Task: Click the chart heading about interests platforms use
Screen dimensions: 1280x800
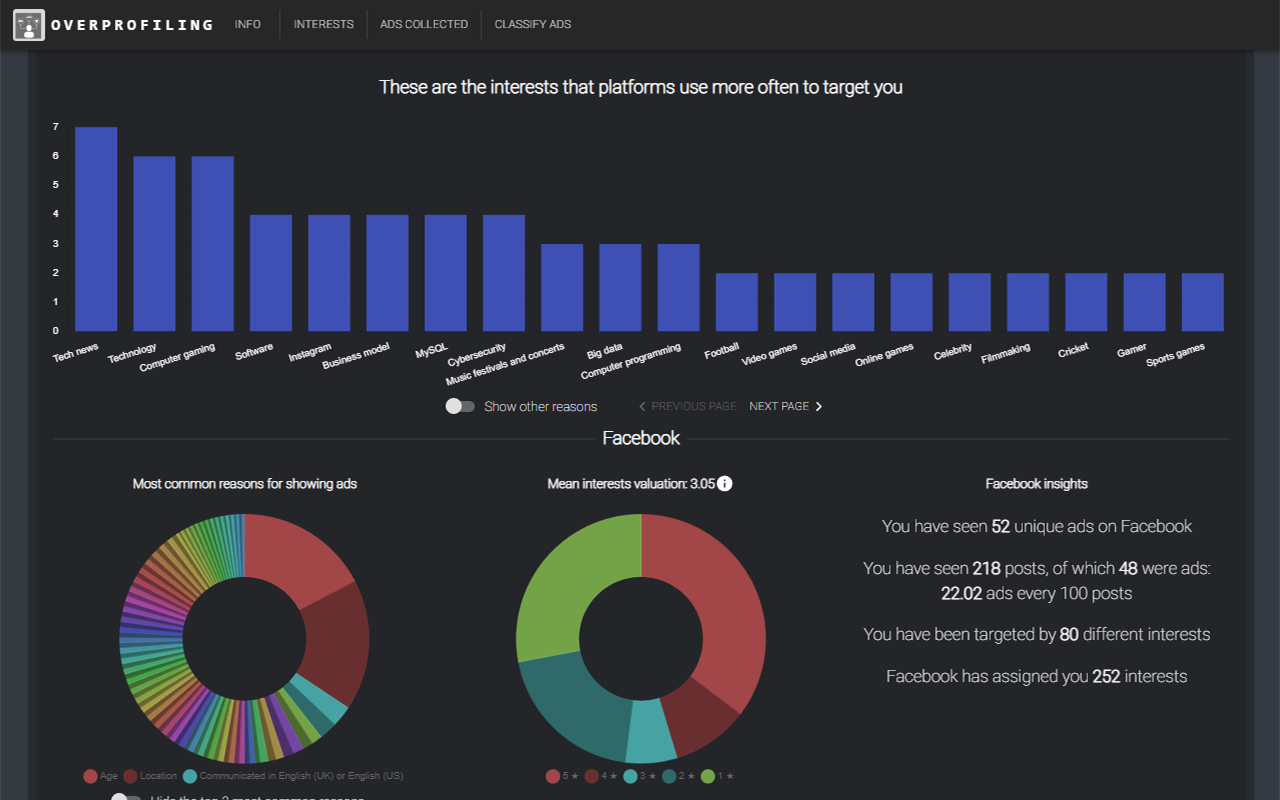Action: click(641, 87)
